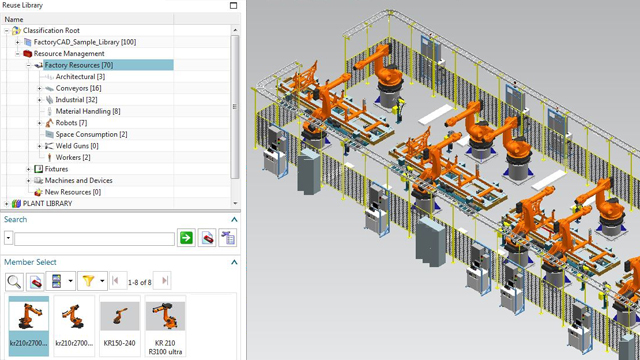
Task: Open the filter funnel dropdown arrow
Action: pos(102,281)
